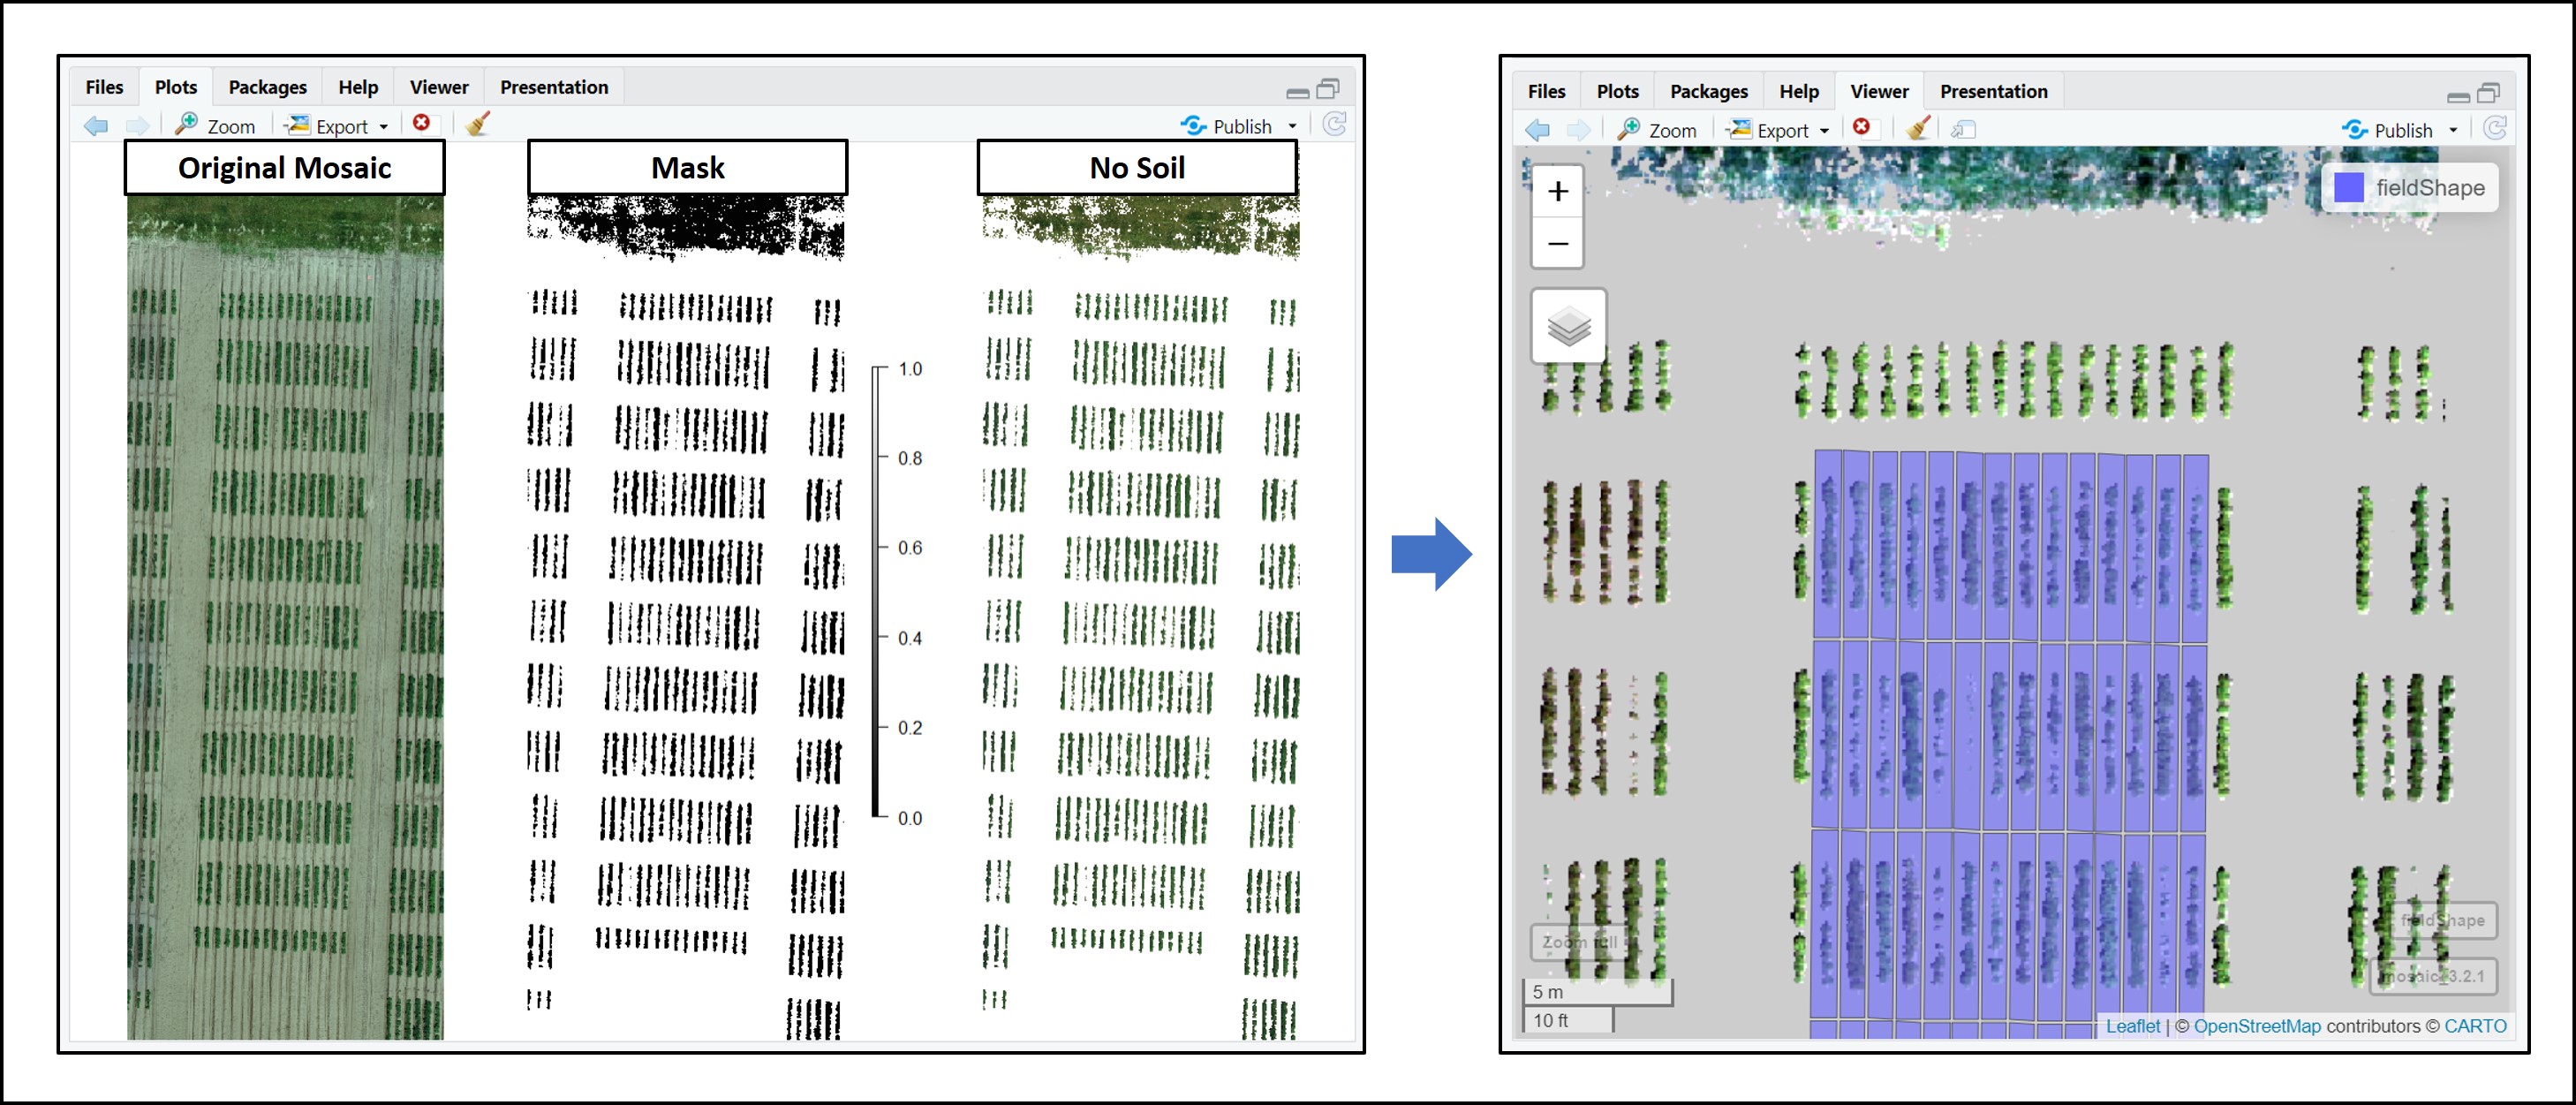Click the back arrow in the right Viewer pane
The height and width of the screenshot is (1105, 2576).
[x=1538, y=130]
